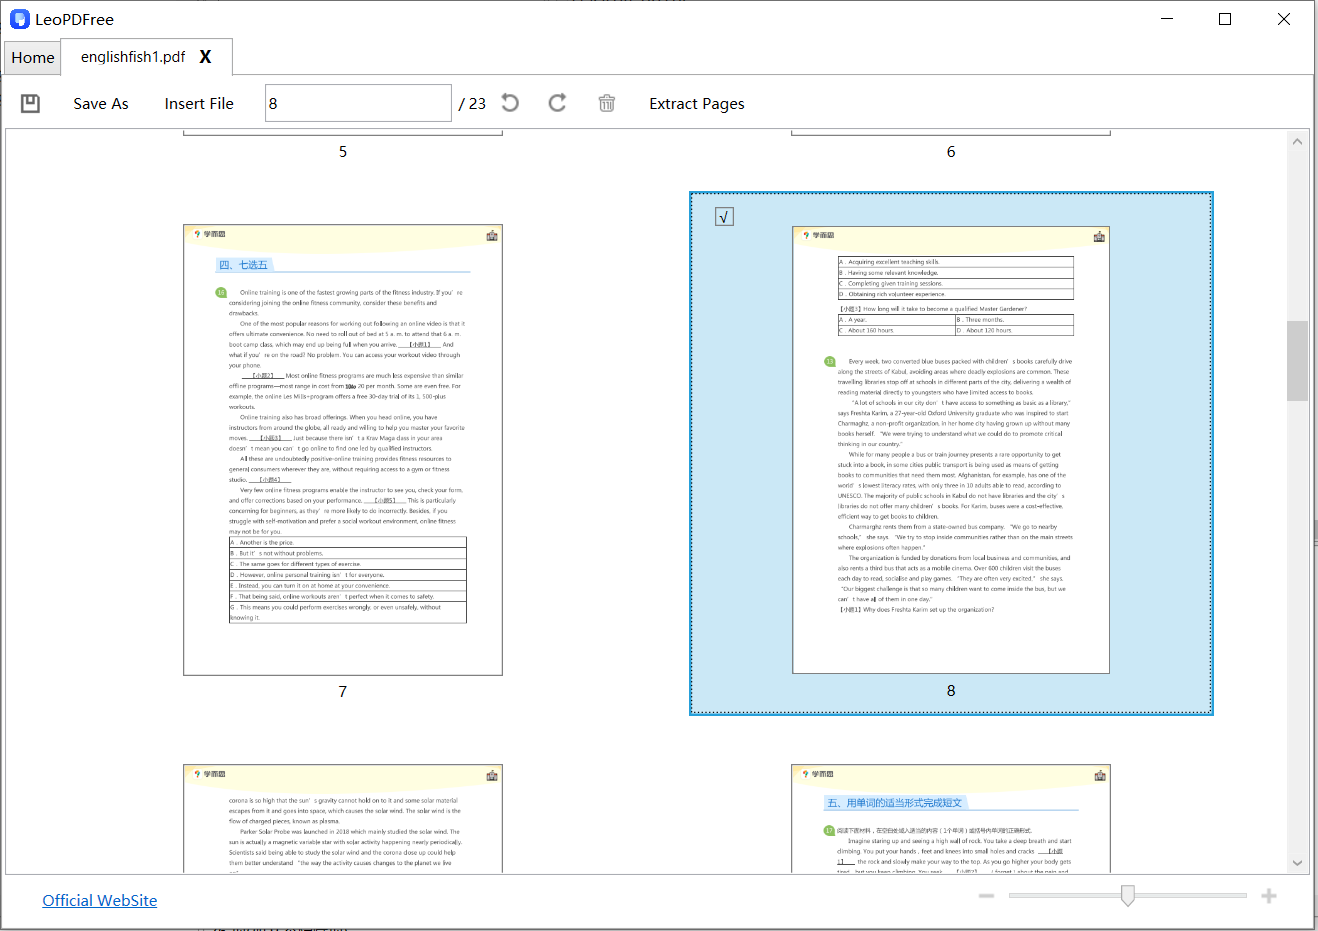
Task: Uncheck the checkbox on page 8
Action: (x=725, y=217)
